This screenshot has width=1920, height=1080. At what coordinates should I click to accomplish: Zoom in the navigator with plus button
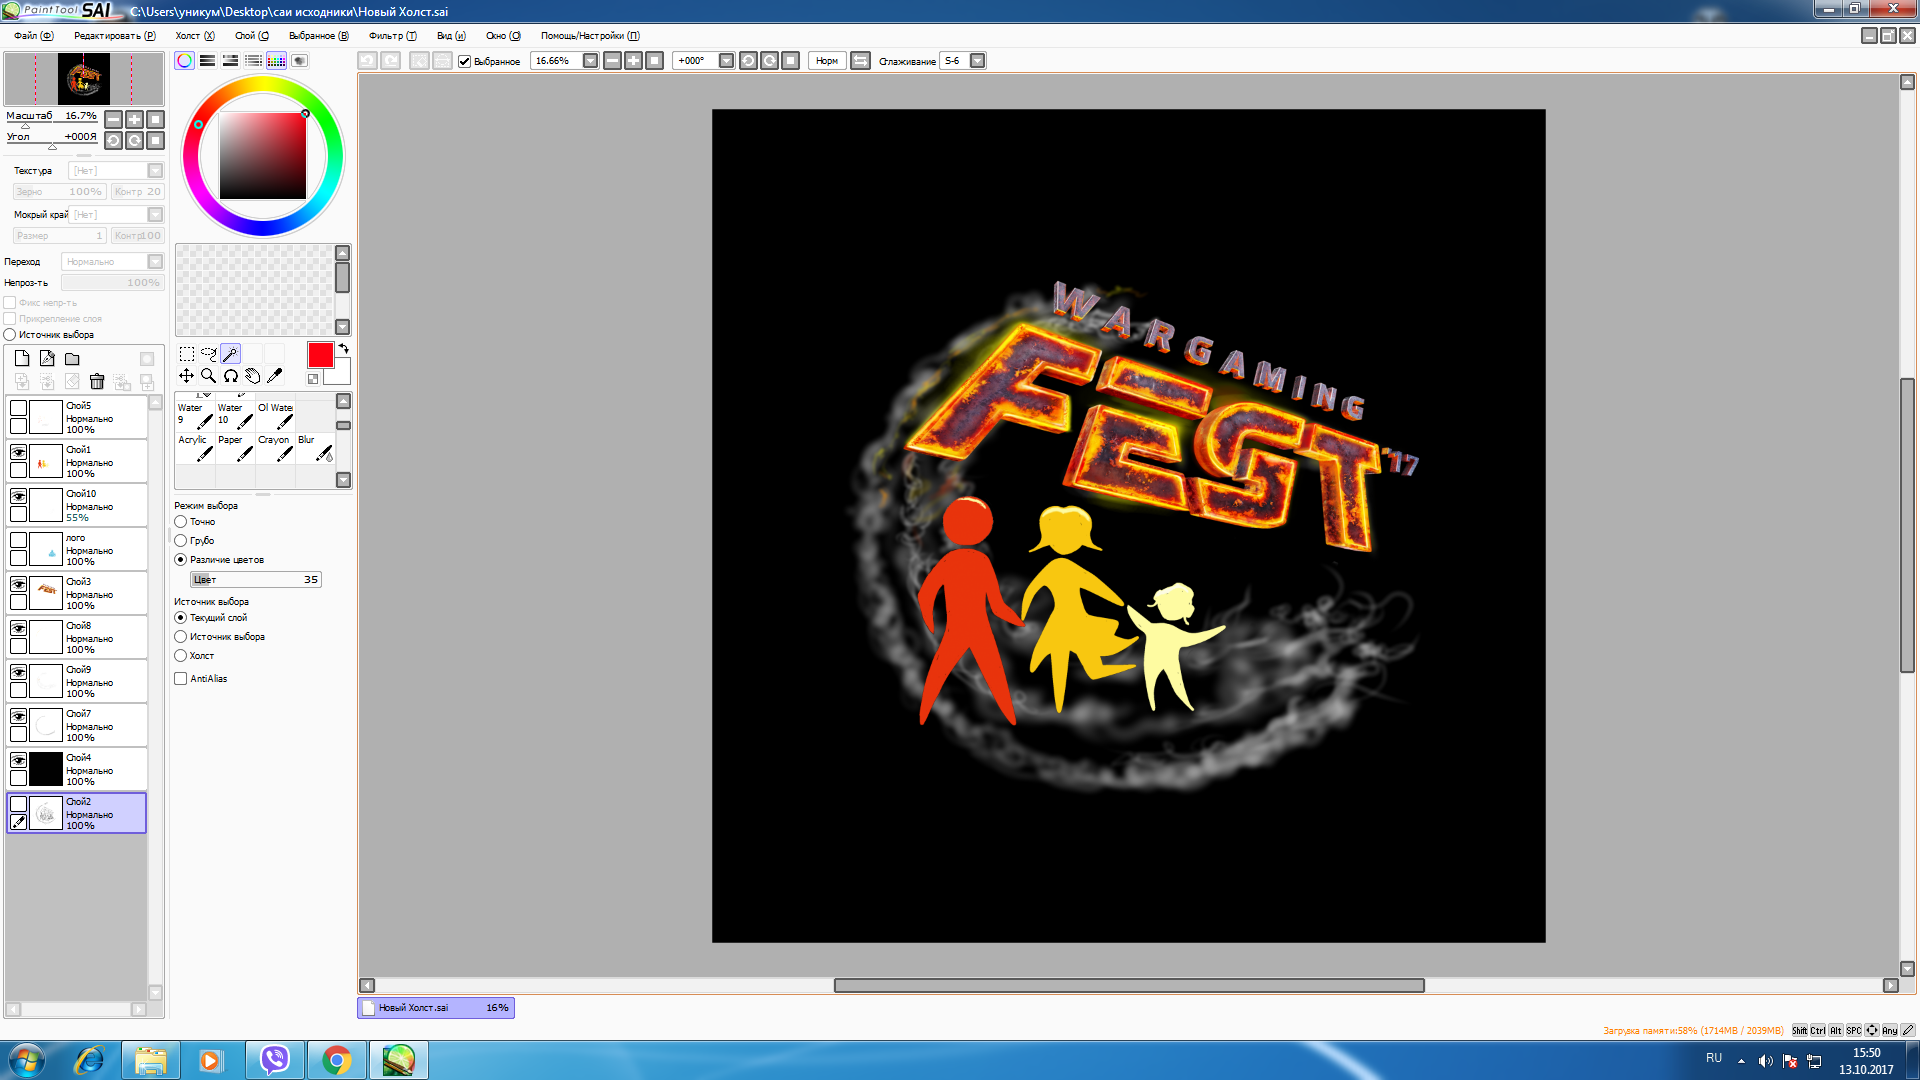point(135,119)
